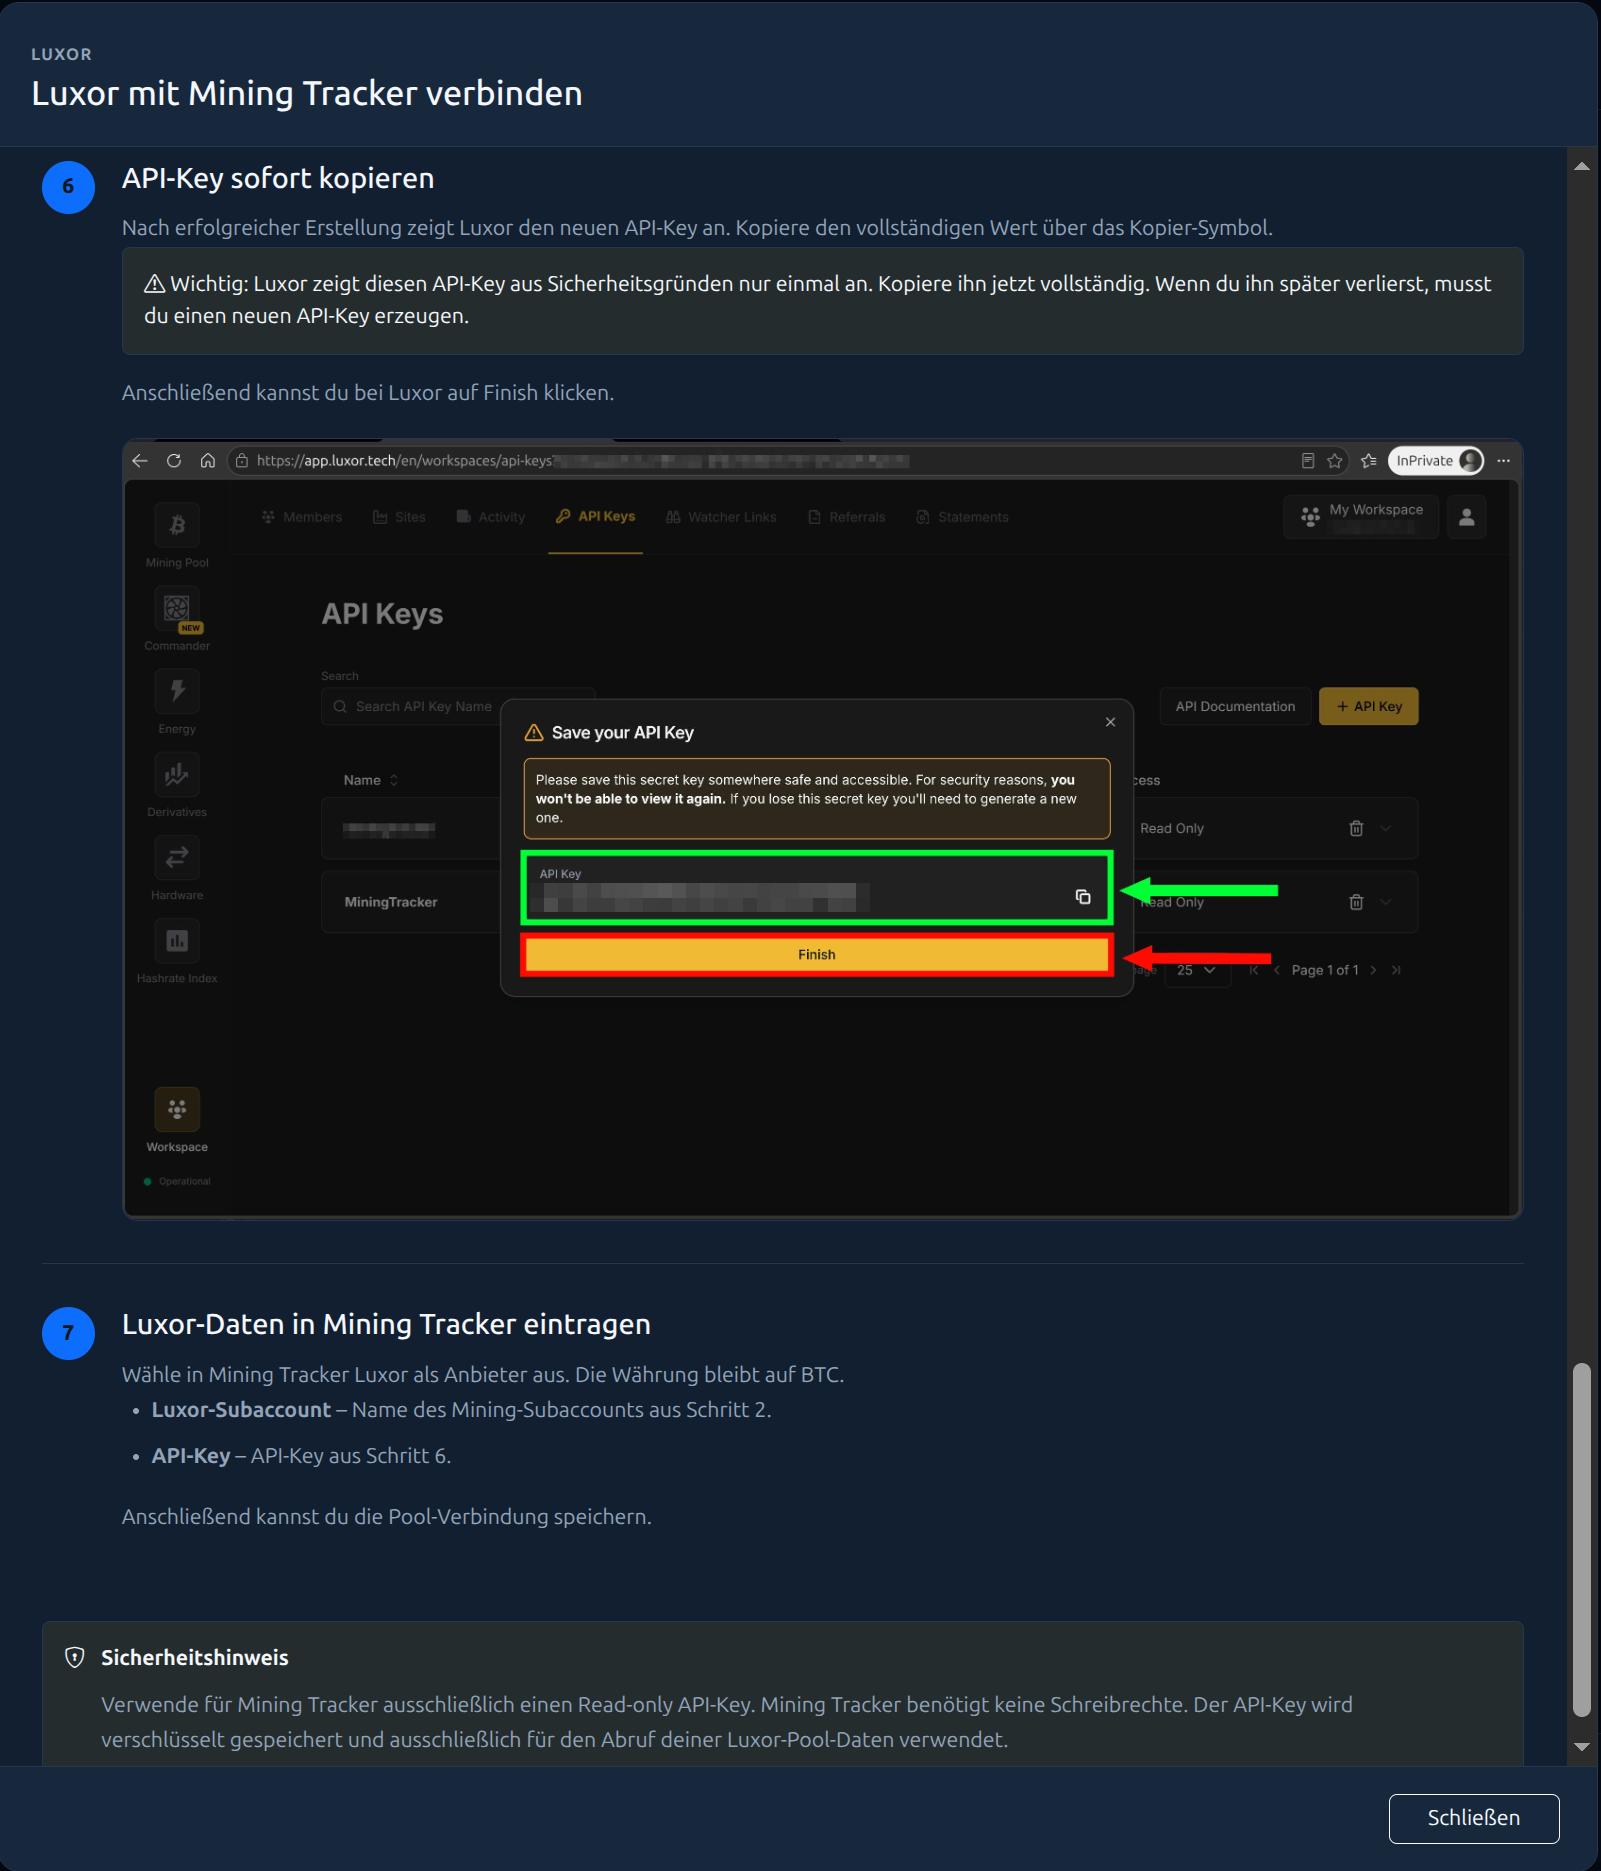The width and height of the screenshot is (1601, 1871).
Task: Expand the MiningTracker row chevron
Action: coord(1386,902)
